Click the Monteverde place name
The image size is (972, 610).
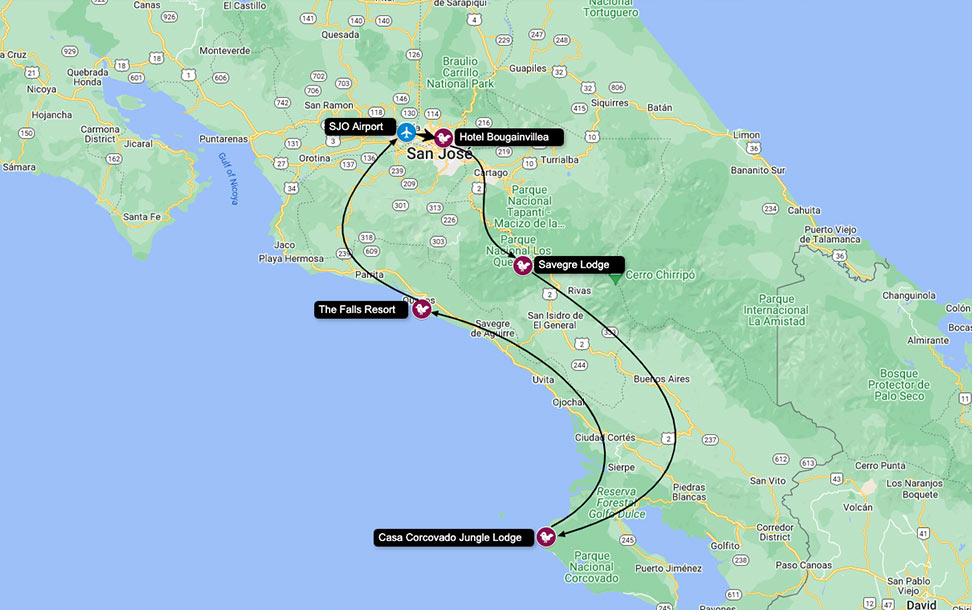(224, 51)
